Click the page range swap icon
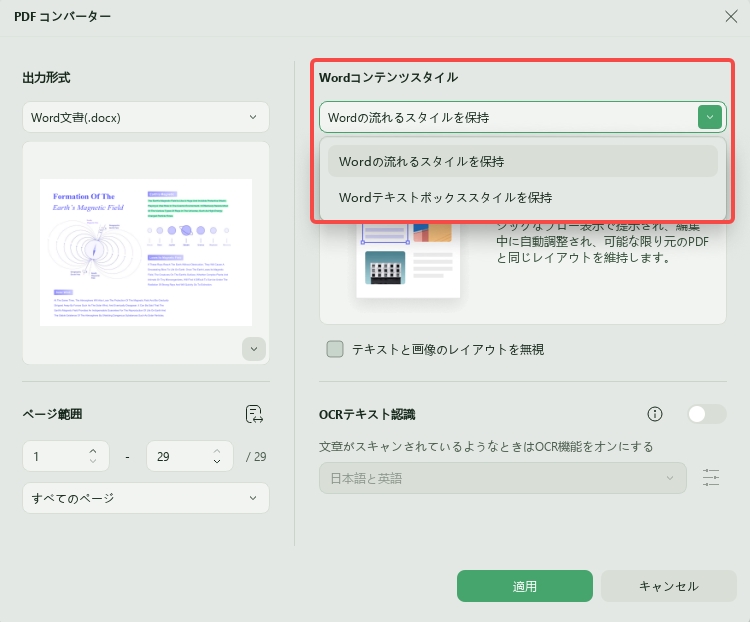 click(x=254, y=414)
